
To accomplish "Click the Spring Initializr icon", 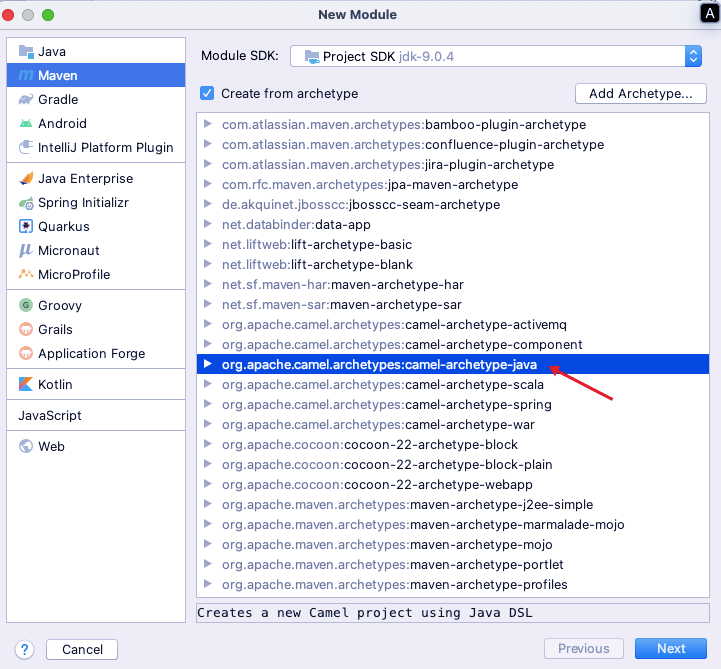I will [26, 202].
